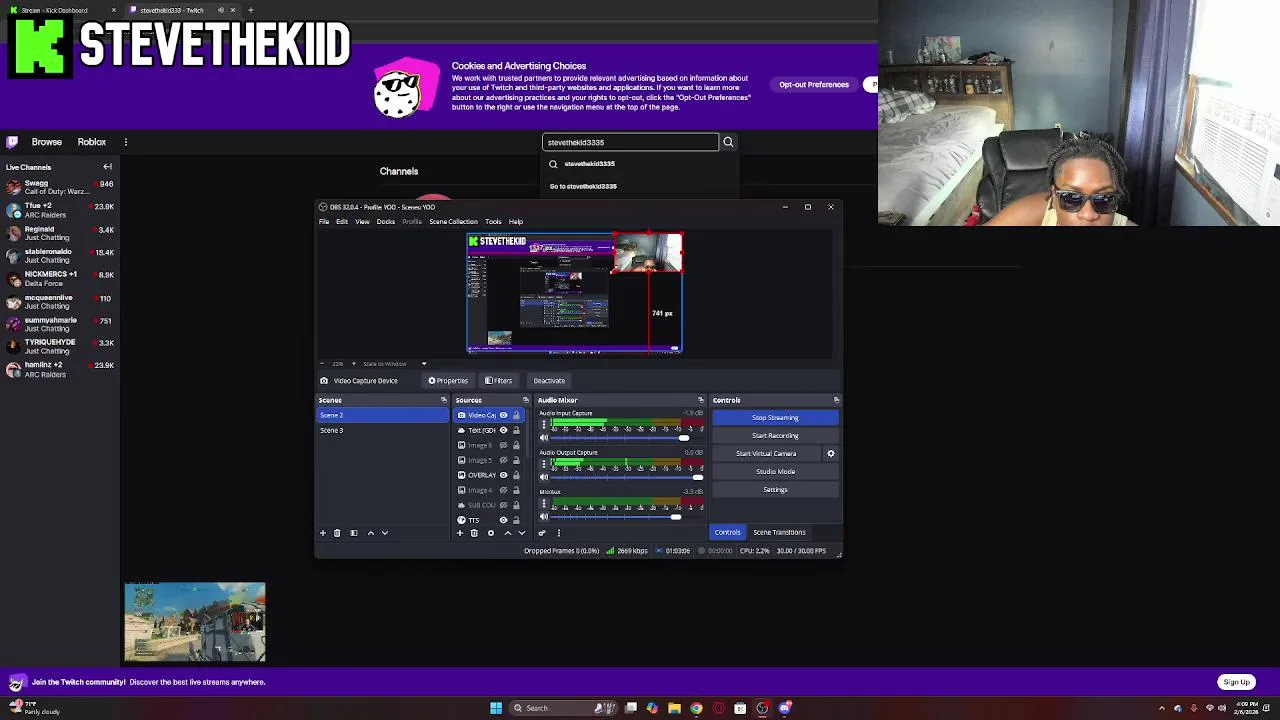Viewport: 1280px width, 720px height.
Task: Click Sign Up button on Twitch
Action: pos(1236,682)
